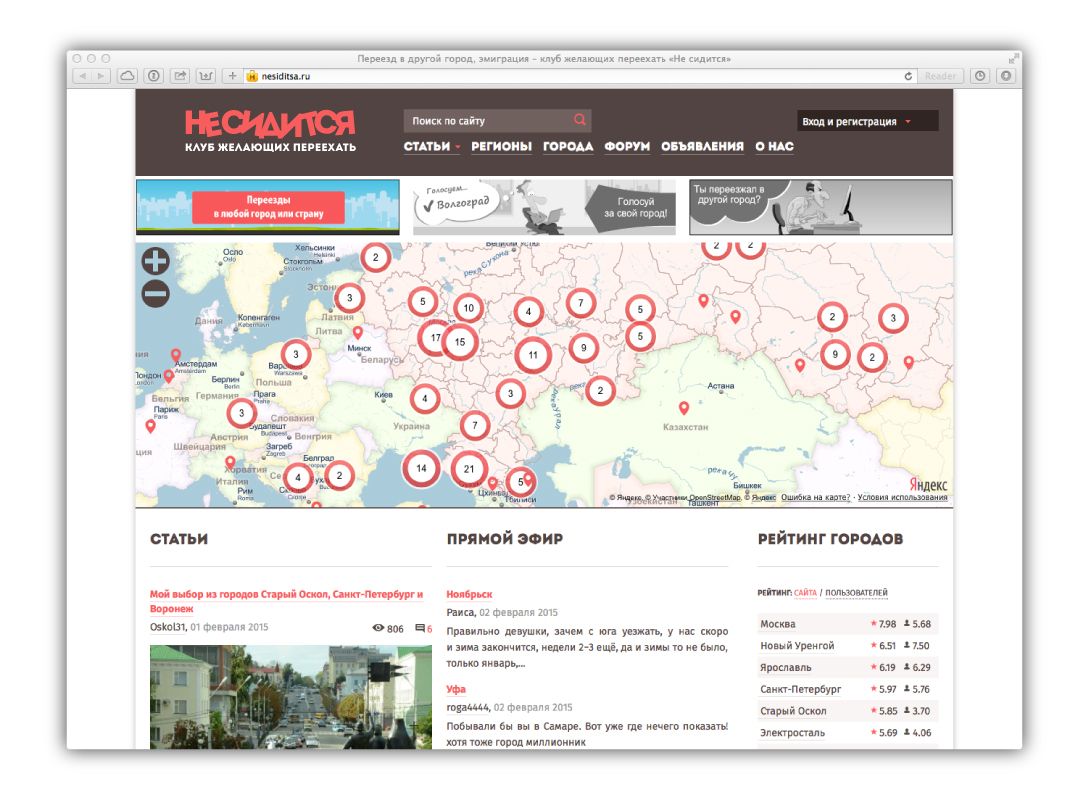Open Москва in city rating
Screen dimensions: 1089x800
point(778,624)
